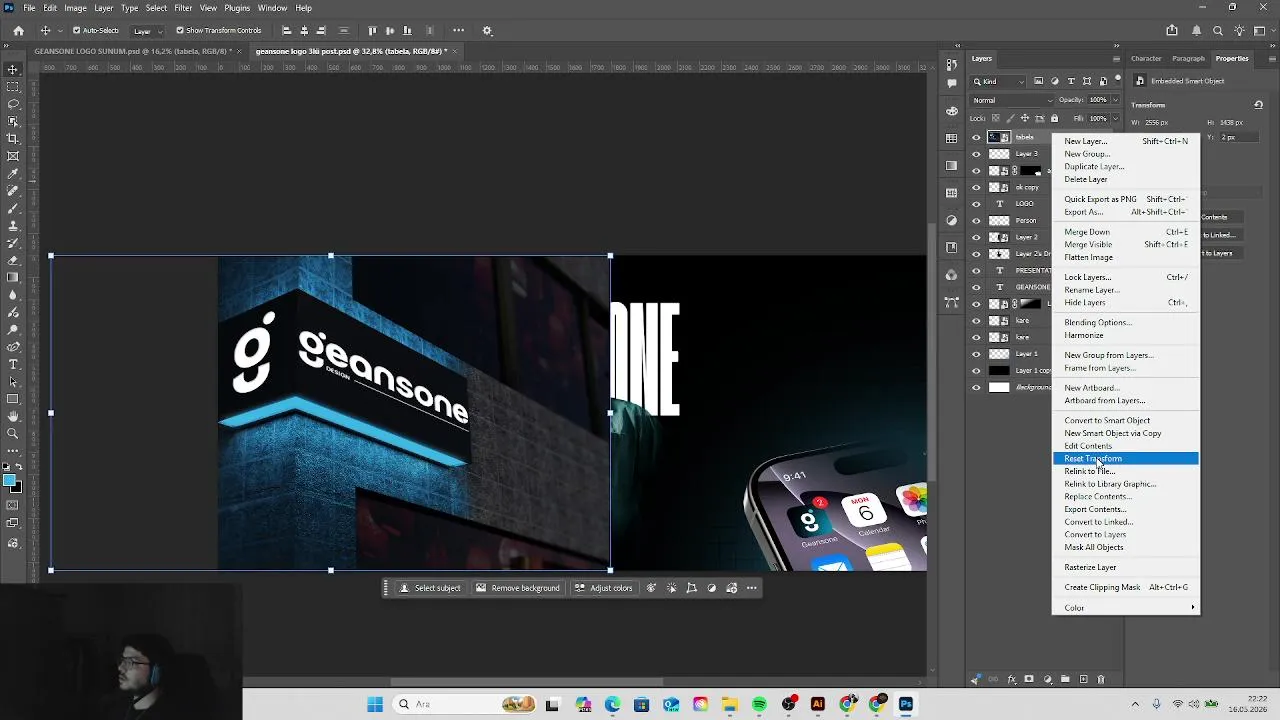The width and height of the screenshot is (1280, 720).
Task: Select the Move tool in toolbar
Action: pos(13,69)
